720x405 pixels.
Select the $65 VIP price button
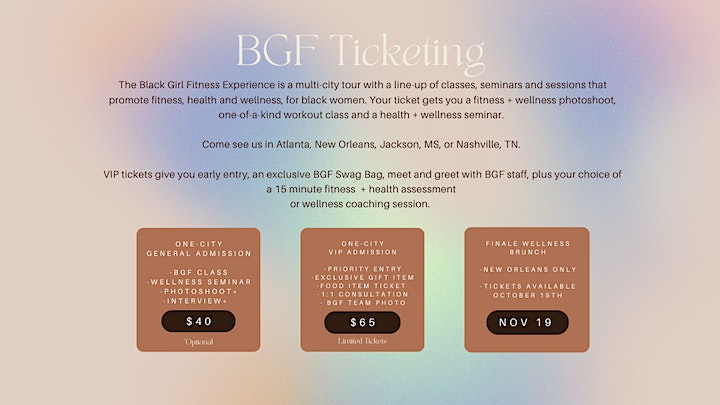(362, 322)
